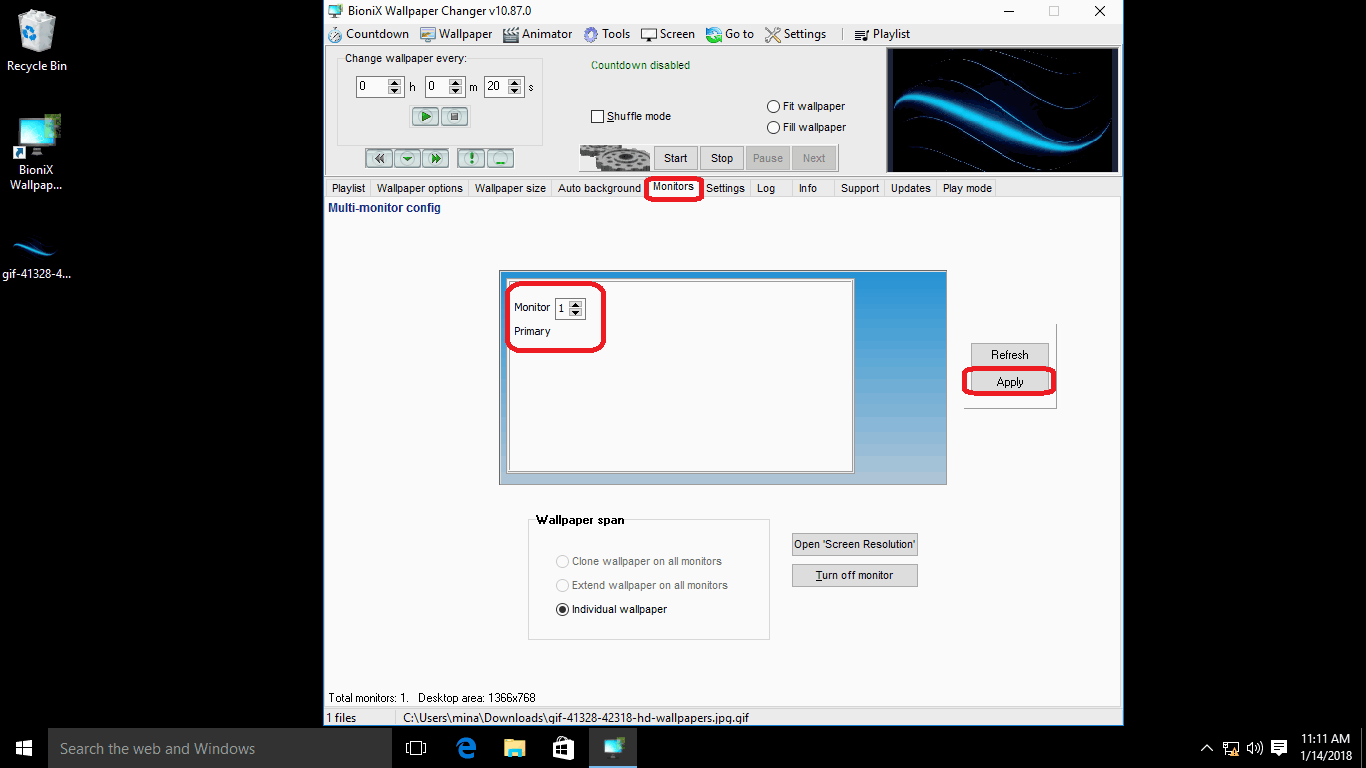Enable Shuffle mode checkbox
The image size is (1366, 768).
[x=597, y=116]
